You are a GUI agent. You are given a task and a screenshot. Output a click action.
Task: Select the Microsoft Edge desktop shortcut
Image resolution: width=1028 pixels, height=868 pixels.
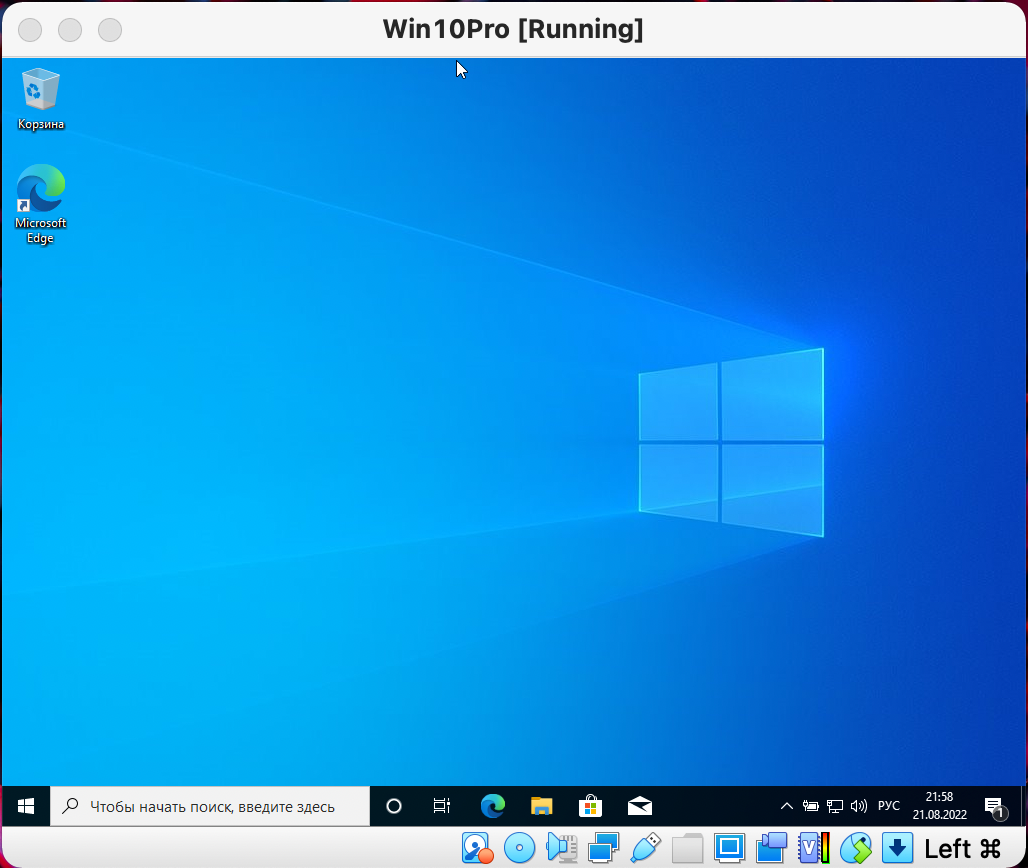(x=41, y=205)
